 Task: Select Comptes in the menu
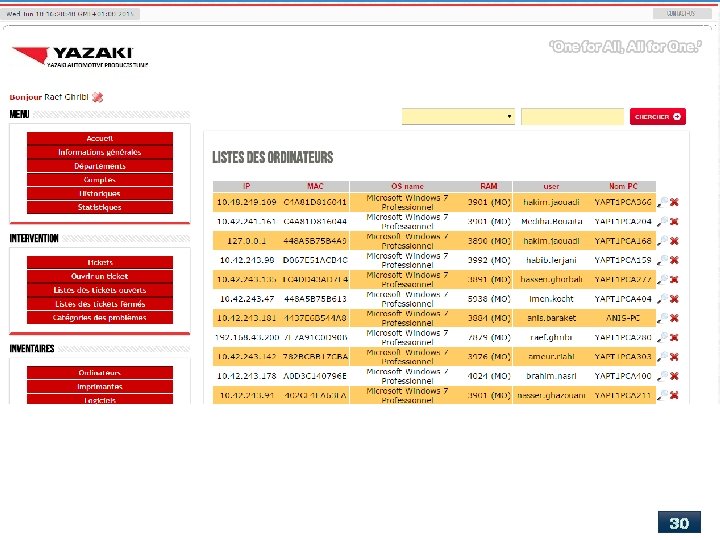click(x=100, y=180)
